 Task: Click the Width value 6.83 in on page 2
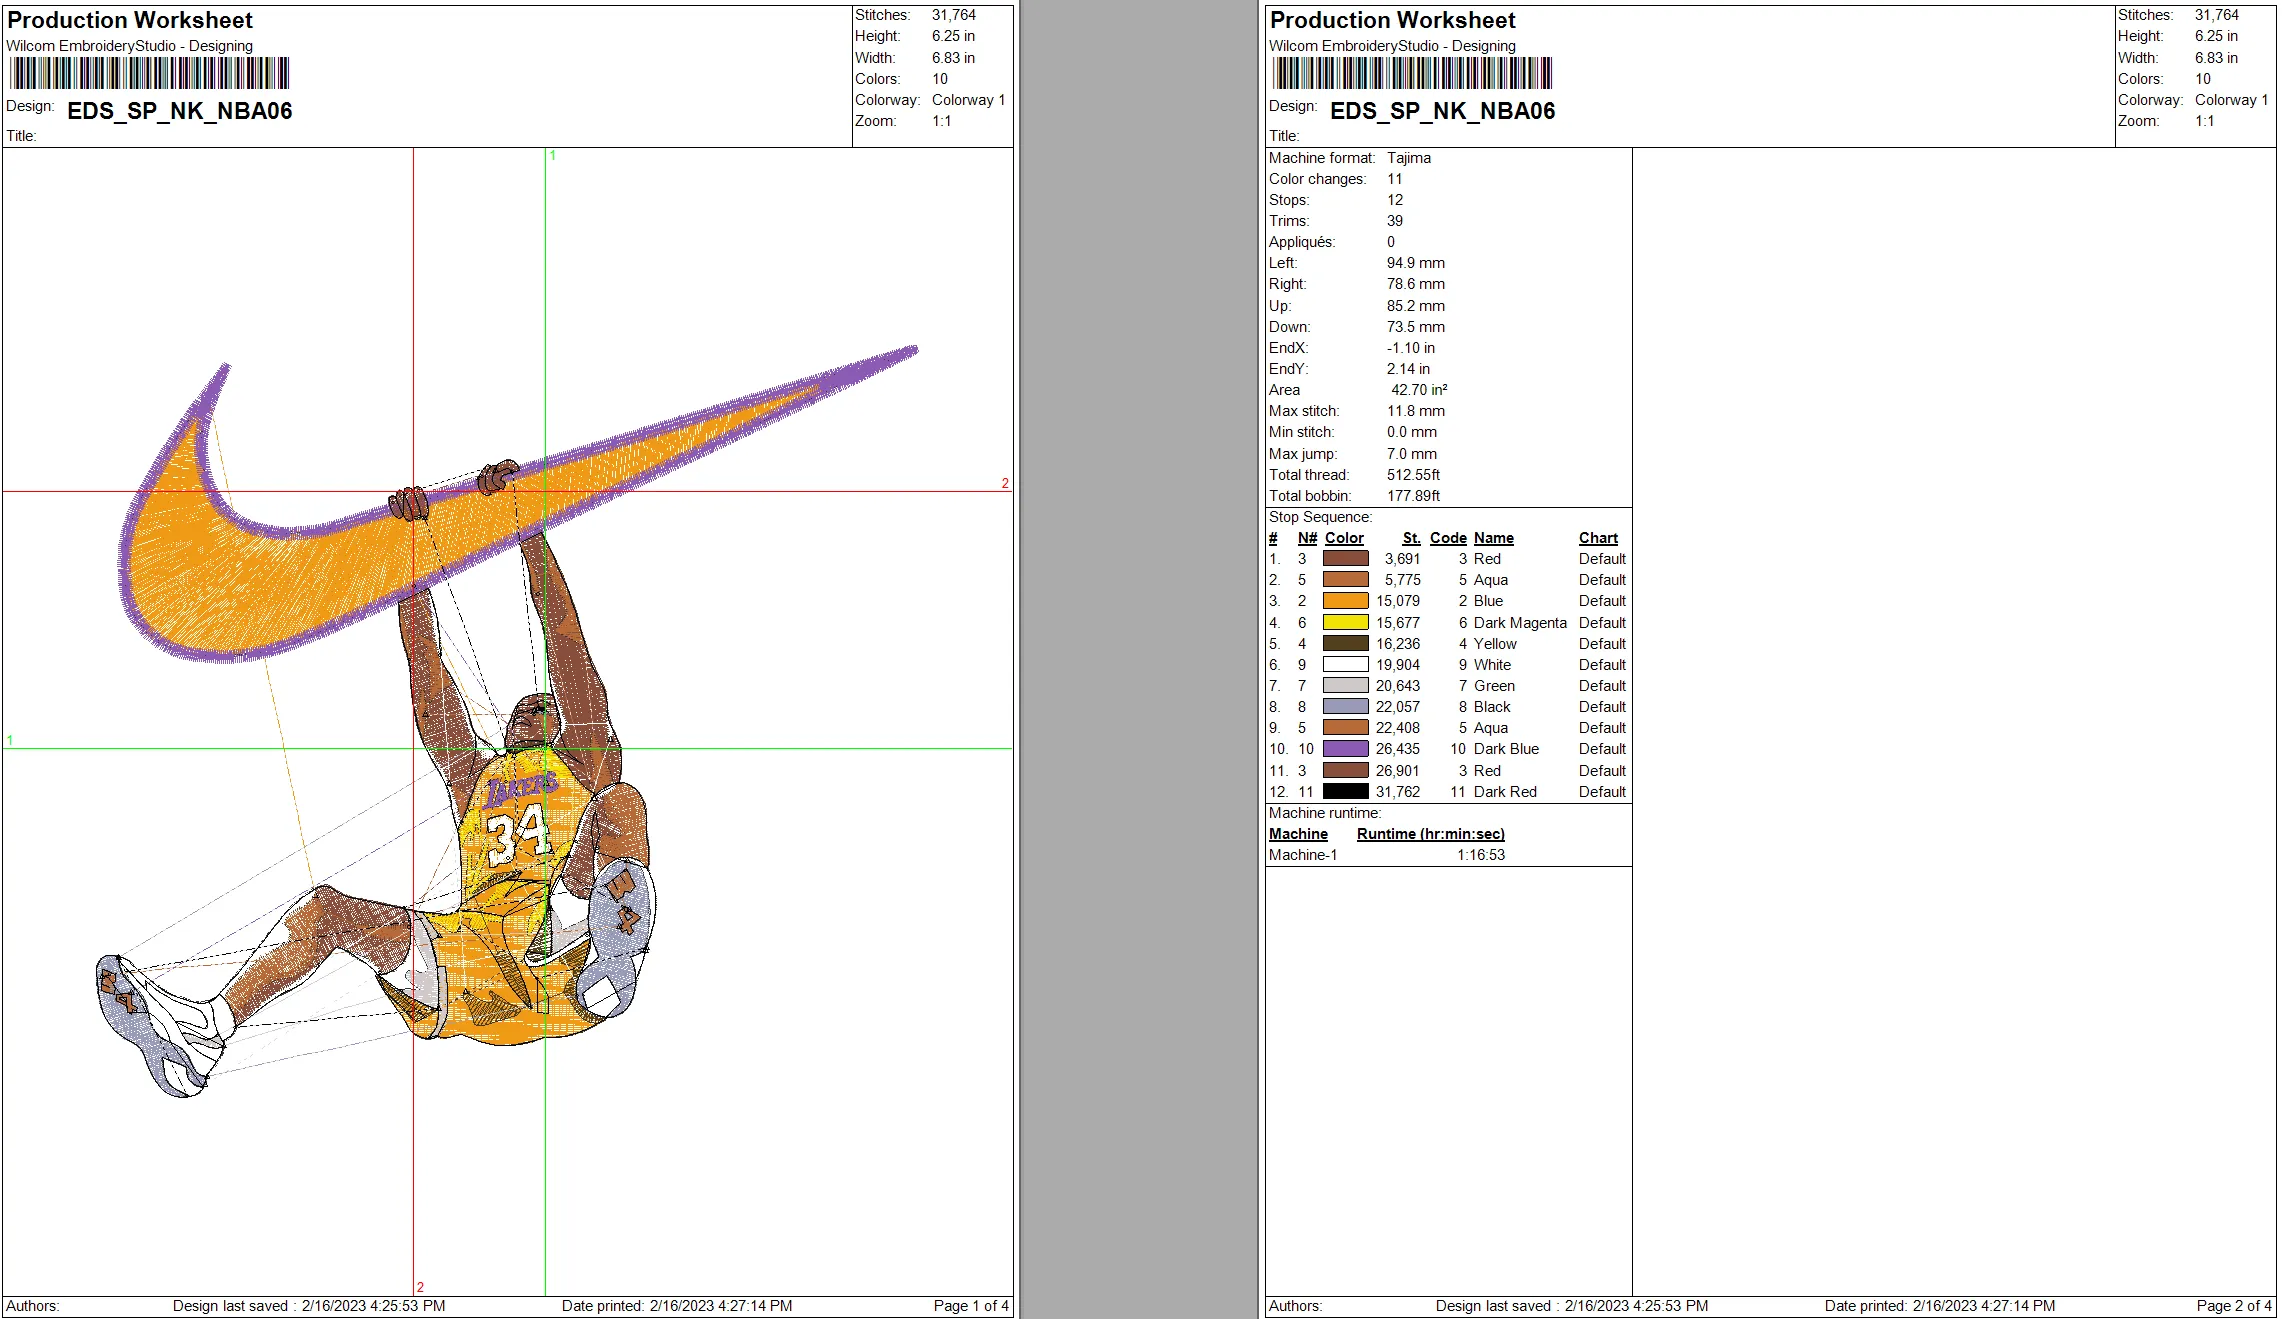click(2216, 58)
